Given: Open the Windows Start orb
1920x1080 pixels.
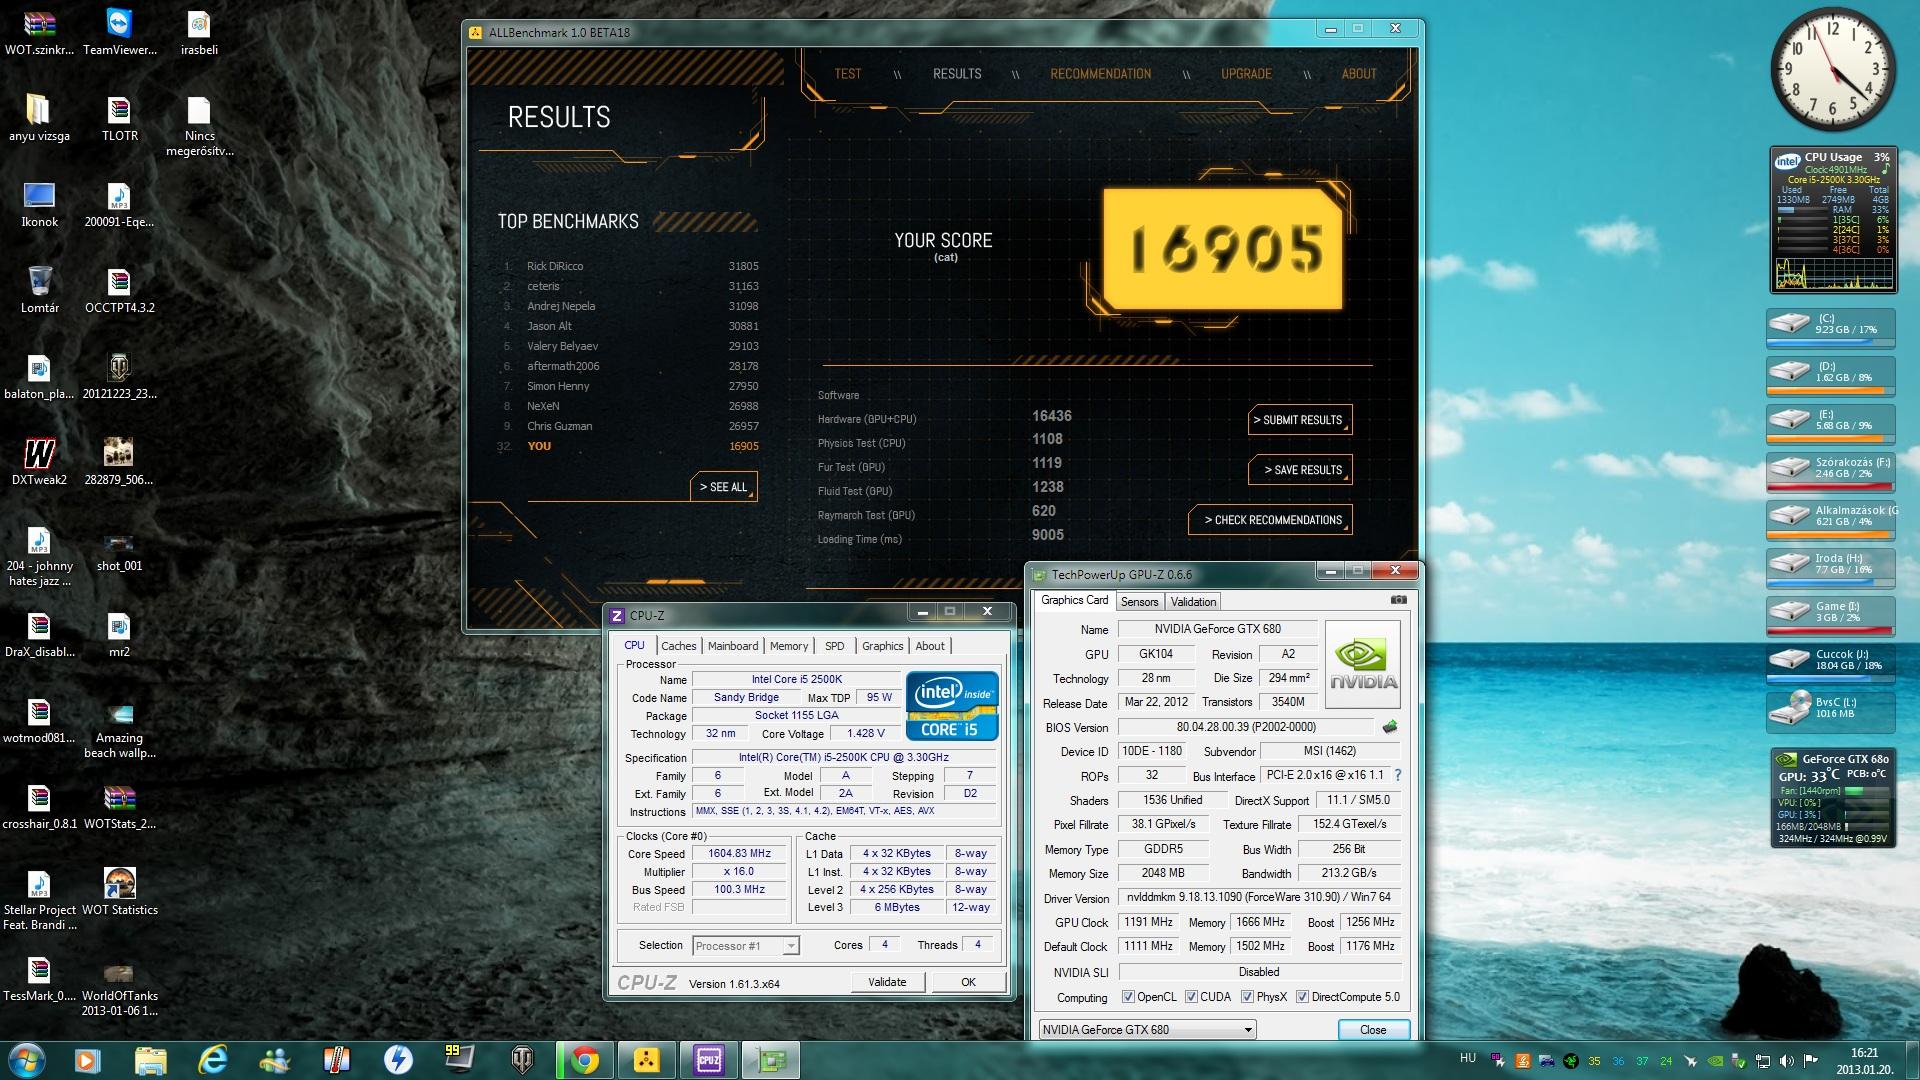Looking at the screenshot, I should (x=26, y=1060).
